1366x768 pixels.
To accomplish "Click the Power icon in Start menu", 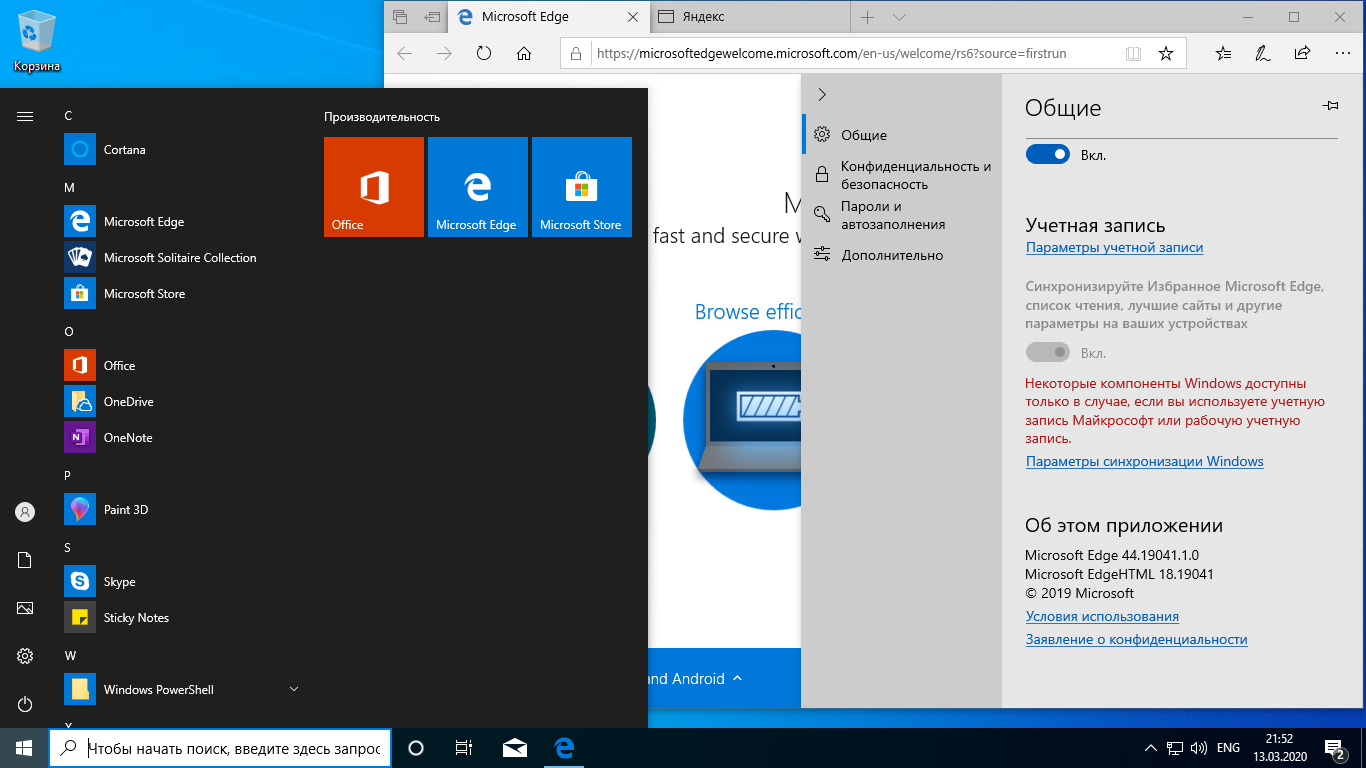I will [x=25, y=704].
